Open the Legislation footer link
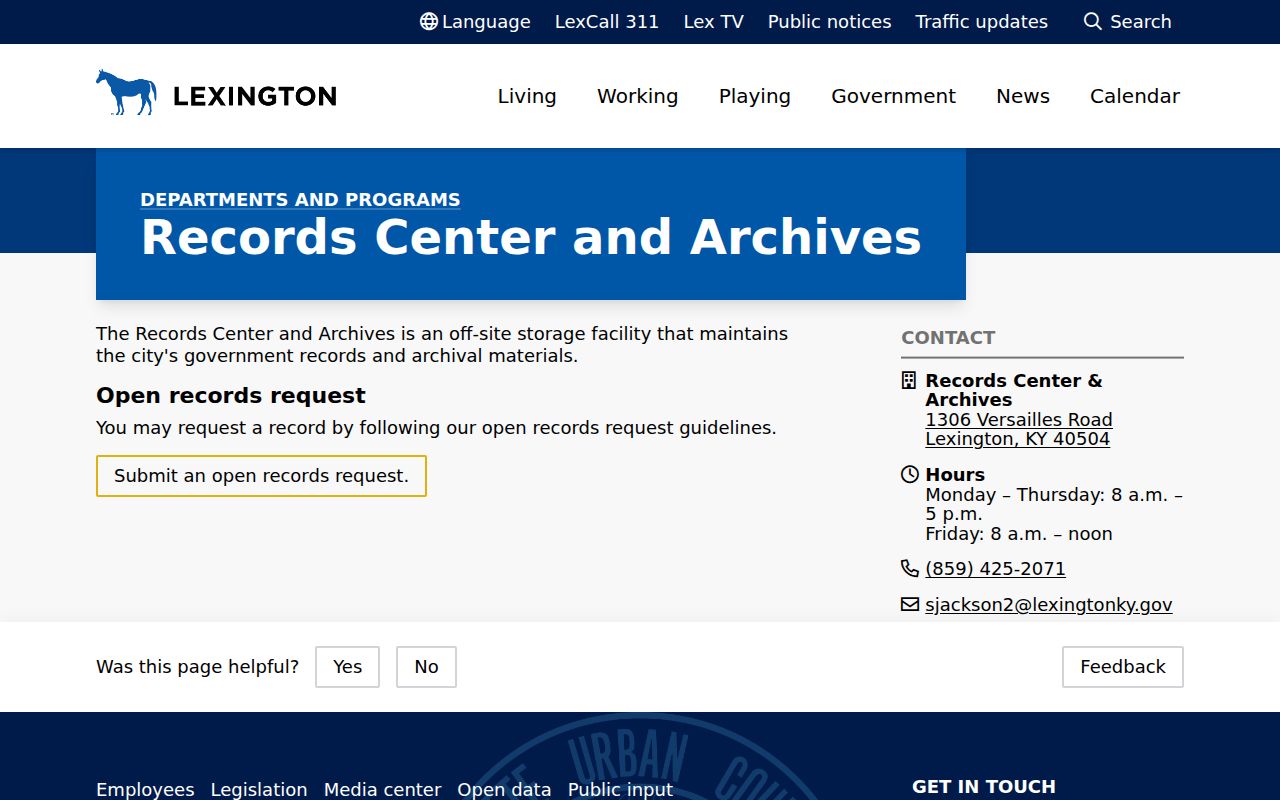The height and width of the screenshot is (800, 1280). [259, 789]
